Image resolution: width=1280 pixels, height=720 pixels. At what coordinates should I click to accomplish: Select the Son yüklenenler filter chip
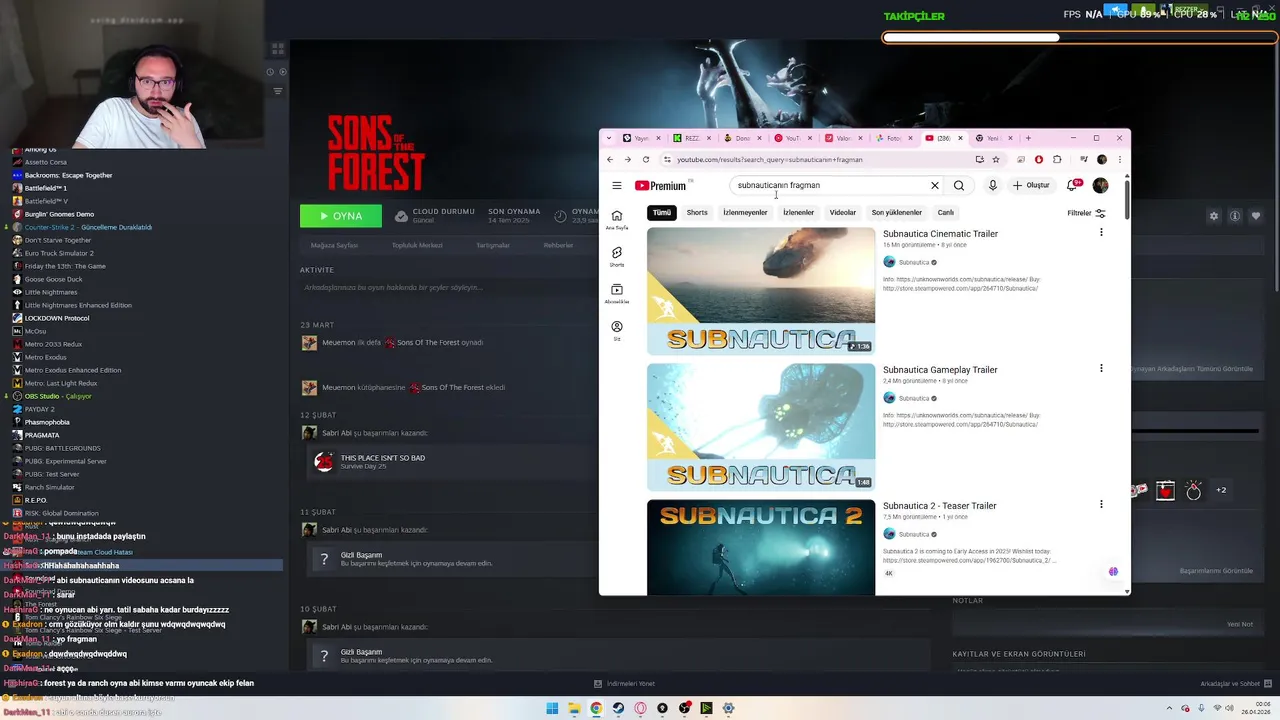tap(896, 212)
